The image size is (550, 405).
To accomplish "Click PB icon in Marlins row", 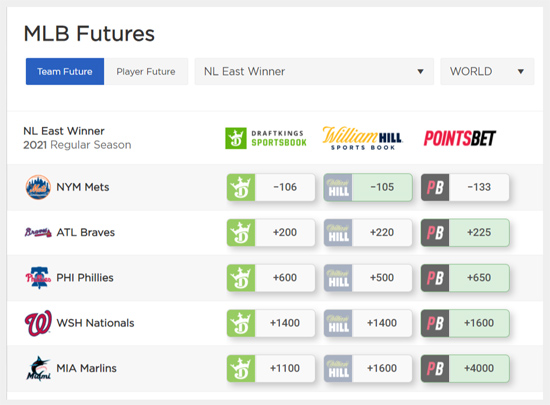I will pyautogui.click(x=435, y=369).
